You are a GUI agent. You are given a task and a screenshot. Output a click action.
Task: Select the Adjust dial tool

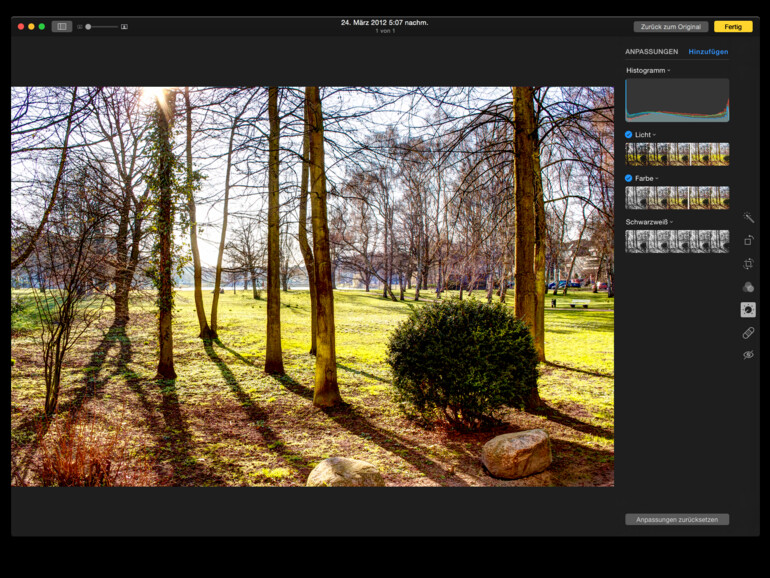pyautogui.click(x=748, y=310)
